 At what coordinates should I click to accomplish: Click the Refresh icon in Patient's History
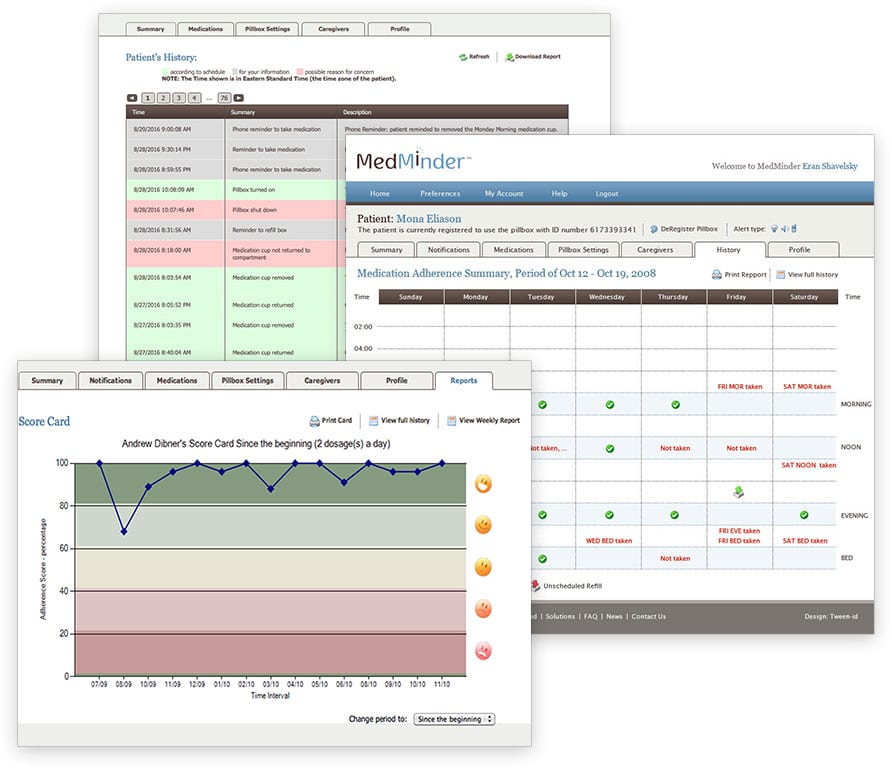[x=463, y=57]
